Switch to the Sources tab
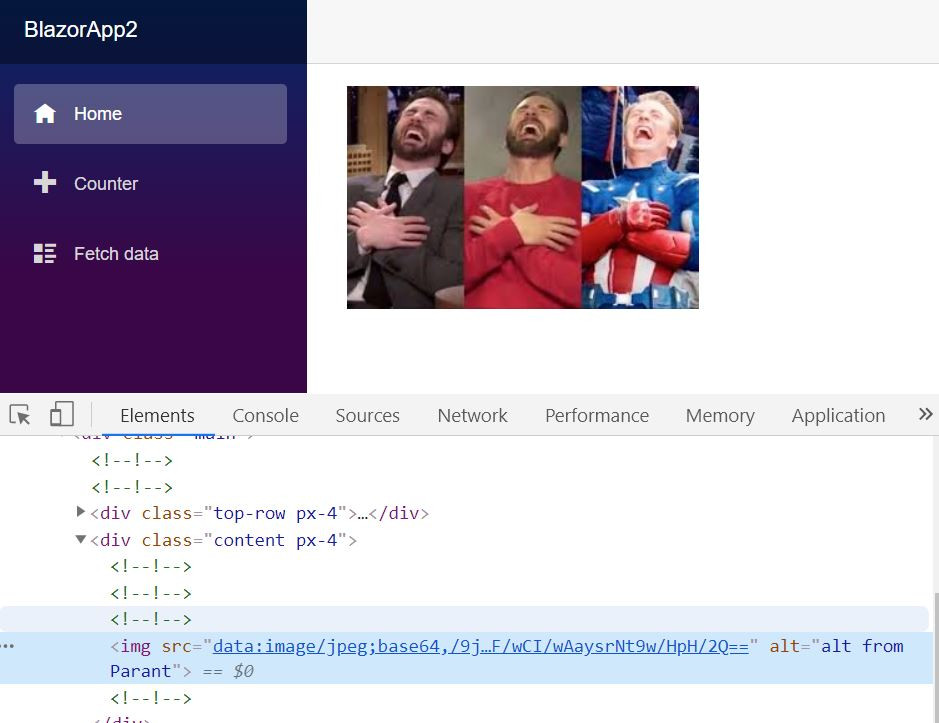 tap(367, 415)
